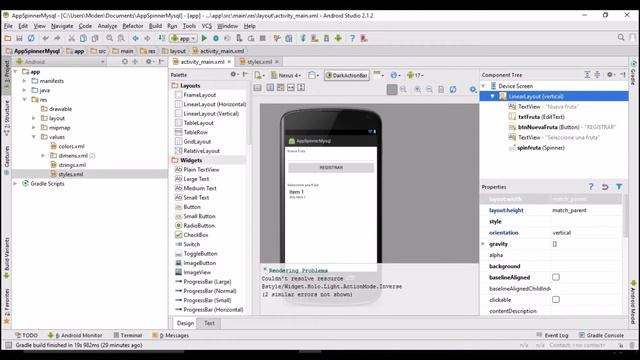Screen dimensions: 640x360
Task: Click the search everywhere magnifier icon
Action: (621, 38)
